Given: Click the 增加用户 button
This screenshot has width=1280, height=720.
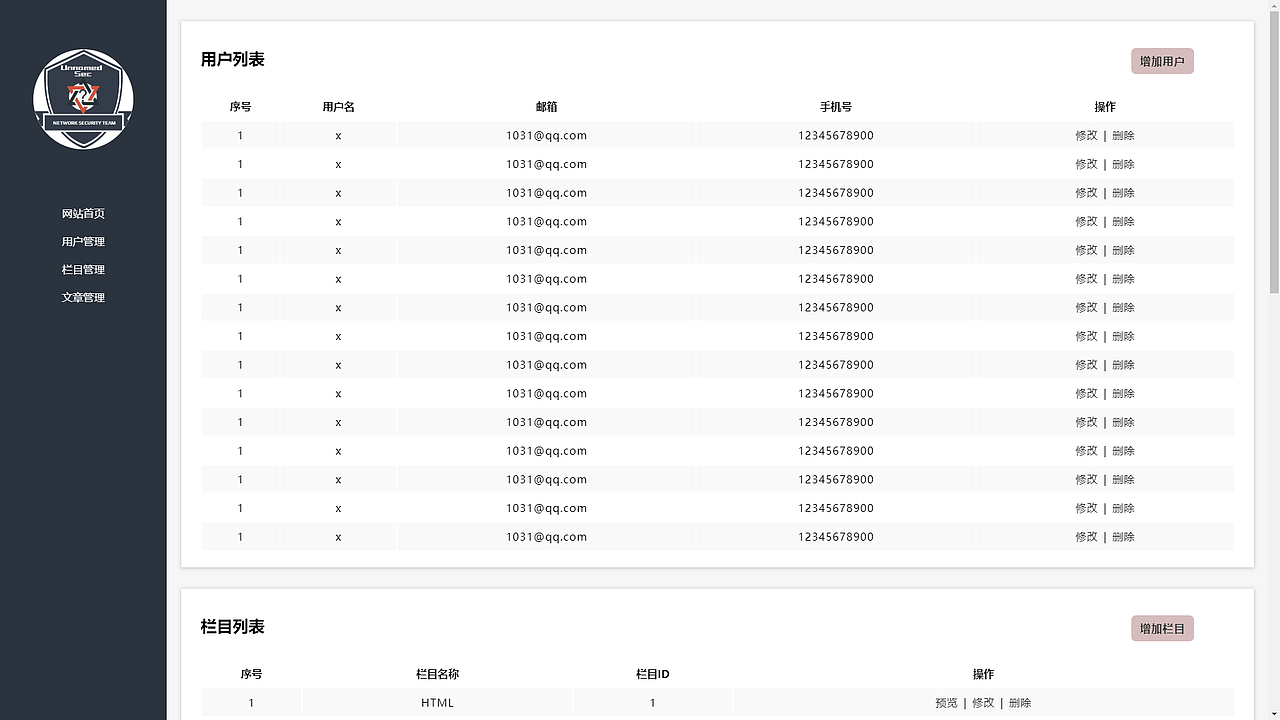Looking at the screenshot, I should tap(1162, 61).
